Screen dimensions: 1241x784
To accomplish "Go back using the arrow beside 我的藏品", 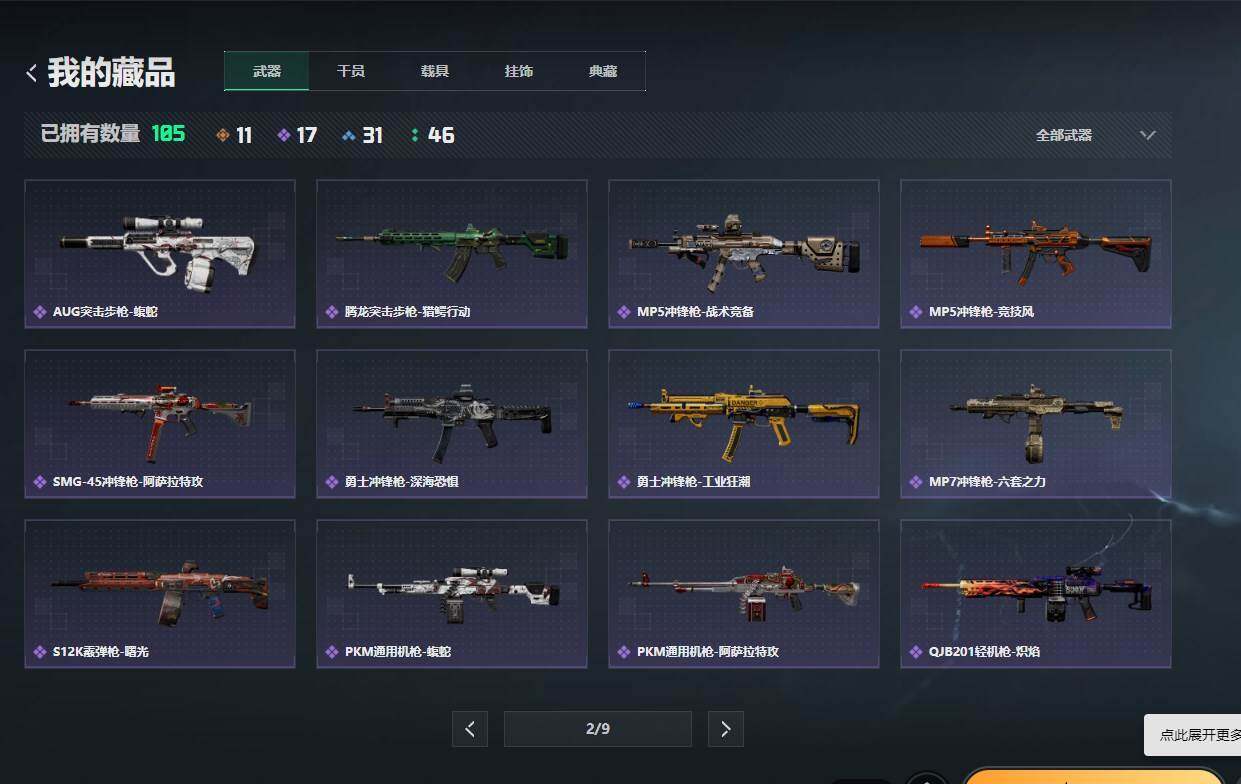I will [x=32, y=72].
